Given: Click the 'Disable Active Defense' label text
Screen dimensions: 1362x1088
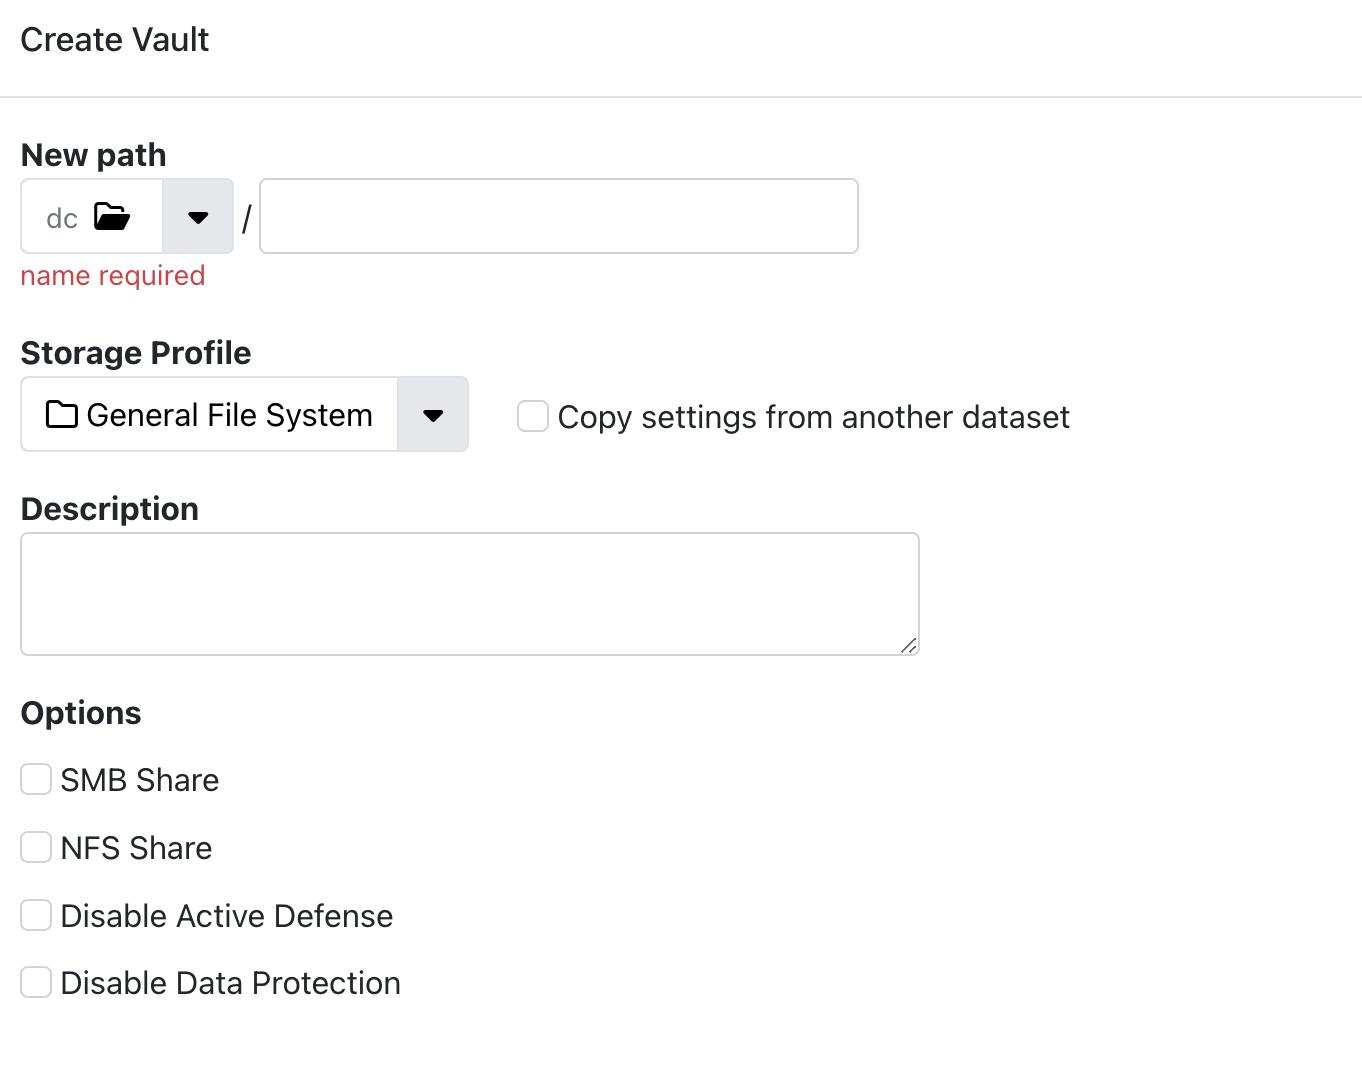Looking at the screenshot, I should [227, 916].
